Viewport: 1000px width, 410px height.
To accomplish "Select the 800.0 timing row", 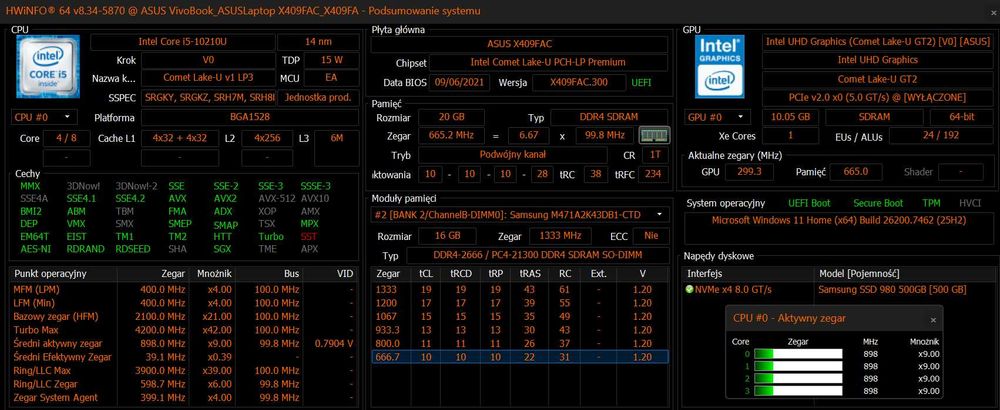I will coord(520,343).
